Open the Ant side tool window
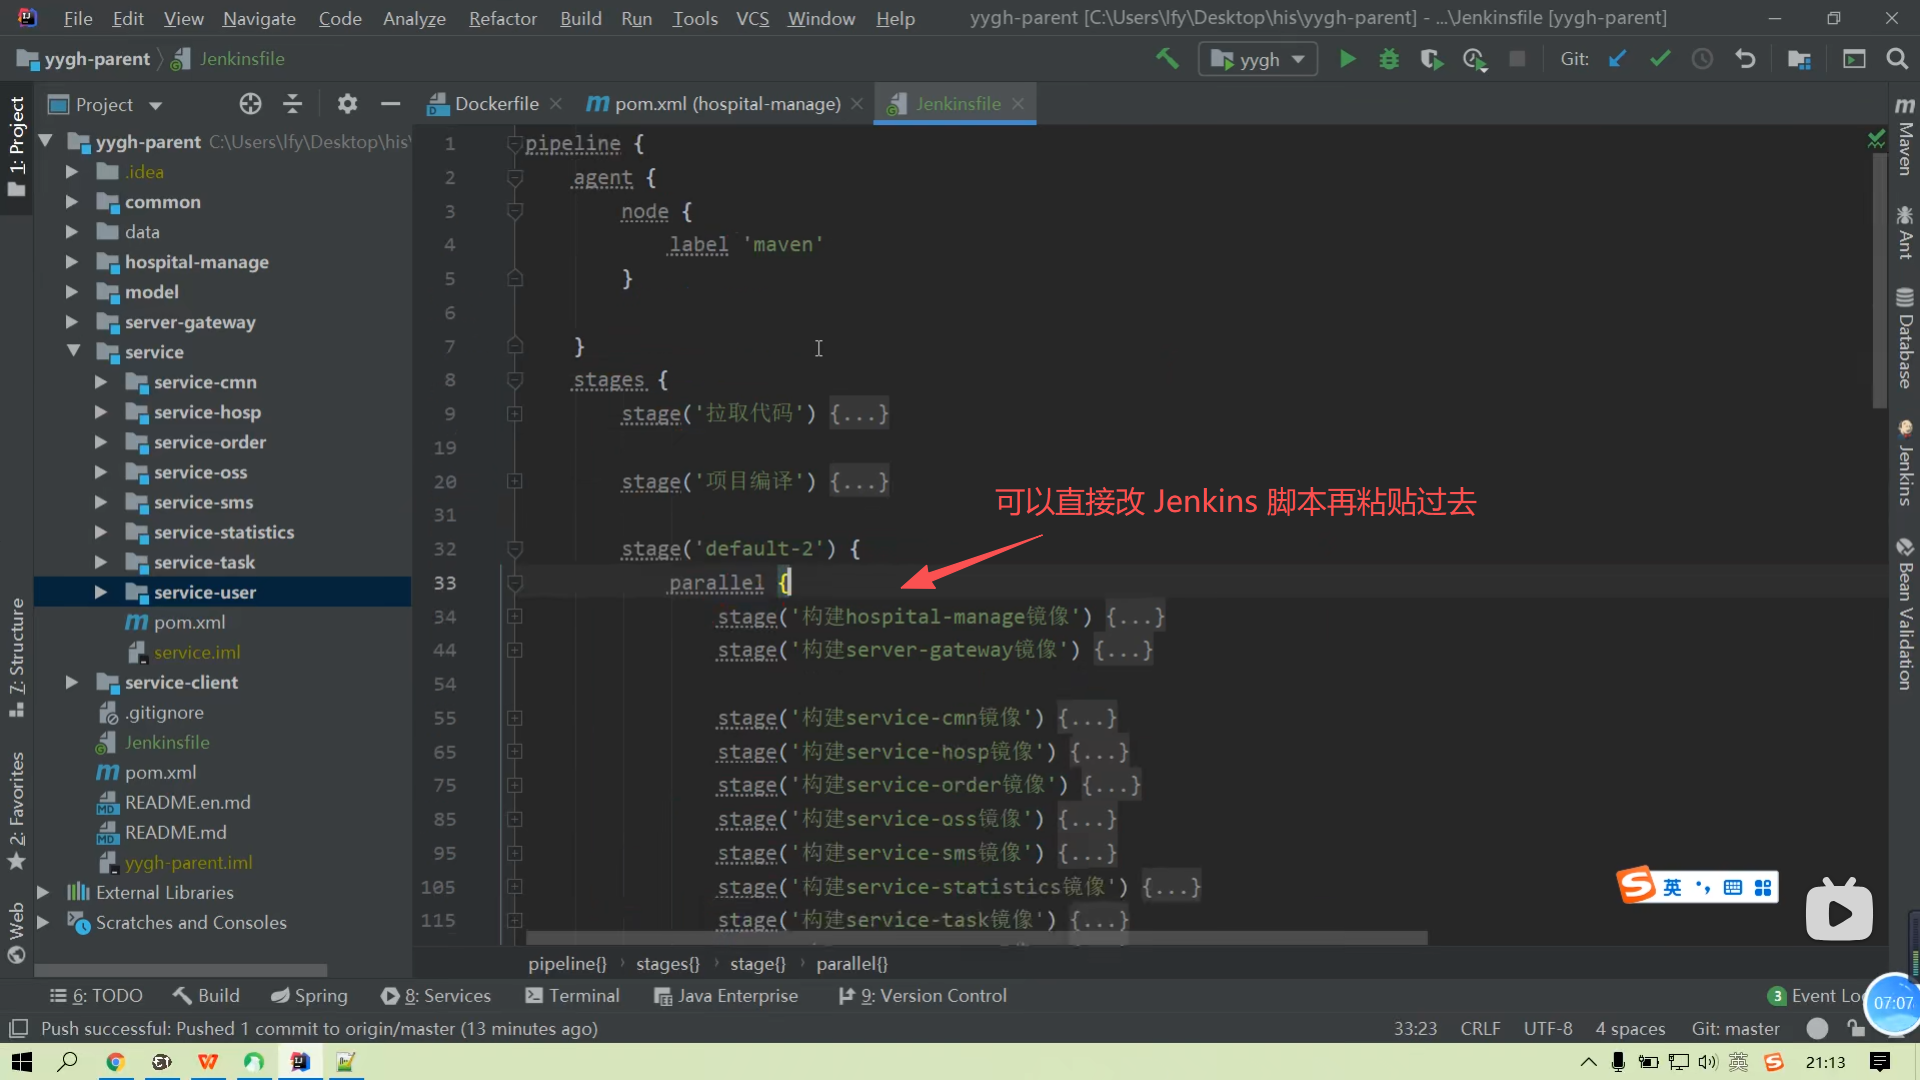The width and height of the screenshot is (1920, 1080). point(1905,233)
